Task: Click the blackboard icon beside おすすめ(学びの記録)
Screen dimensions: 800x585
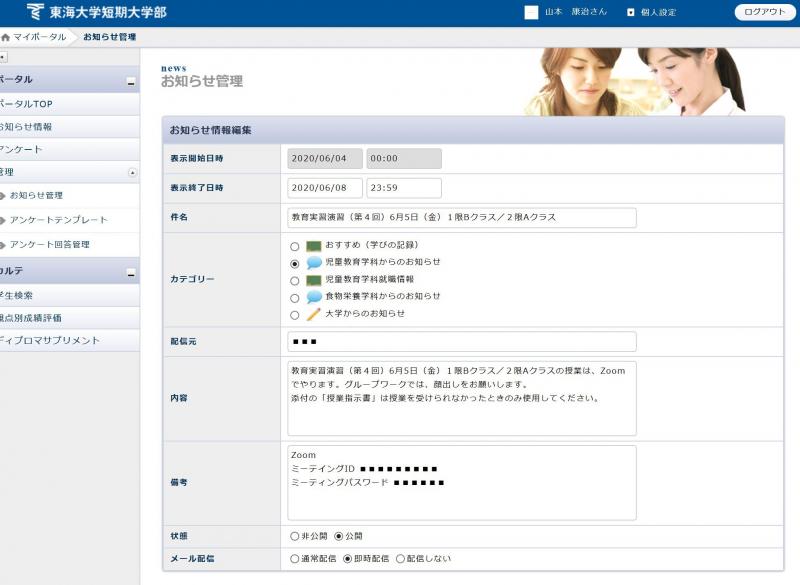Action: 314,245
